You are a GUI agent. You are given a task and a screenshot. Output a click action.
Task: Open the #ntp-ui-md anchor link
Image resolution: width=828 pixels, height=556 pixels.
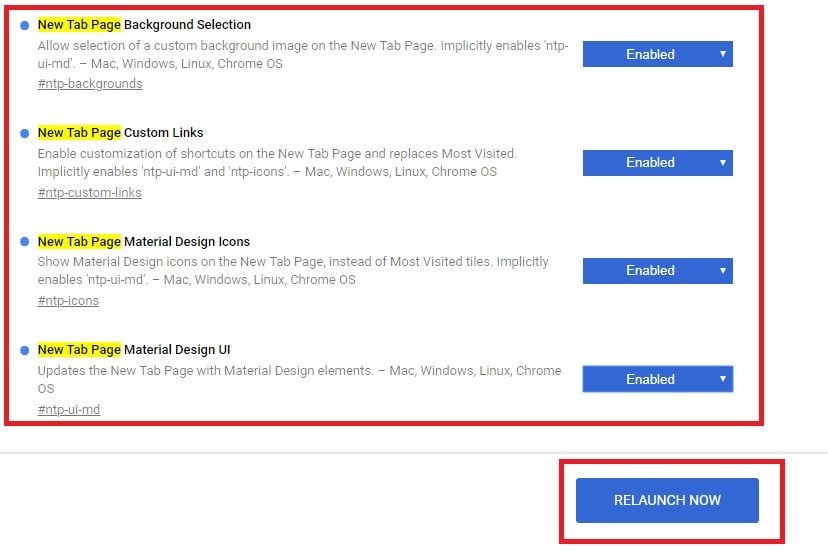click(x=69, y=410)
